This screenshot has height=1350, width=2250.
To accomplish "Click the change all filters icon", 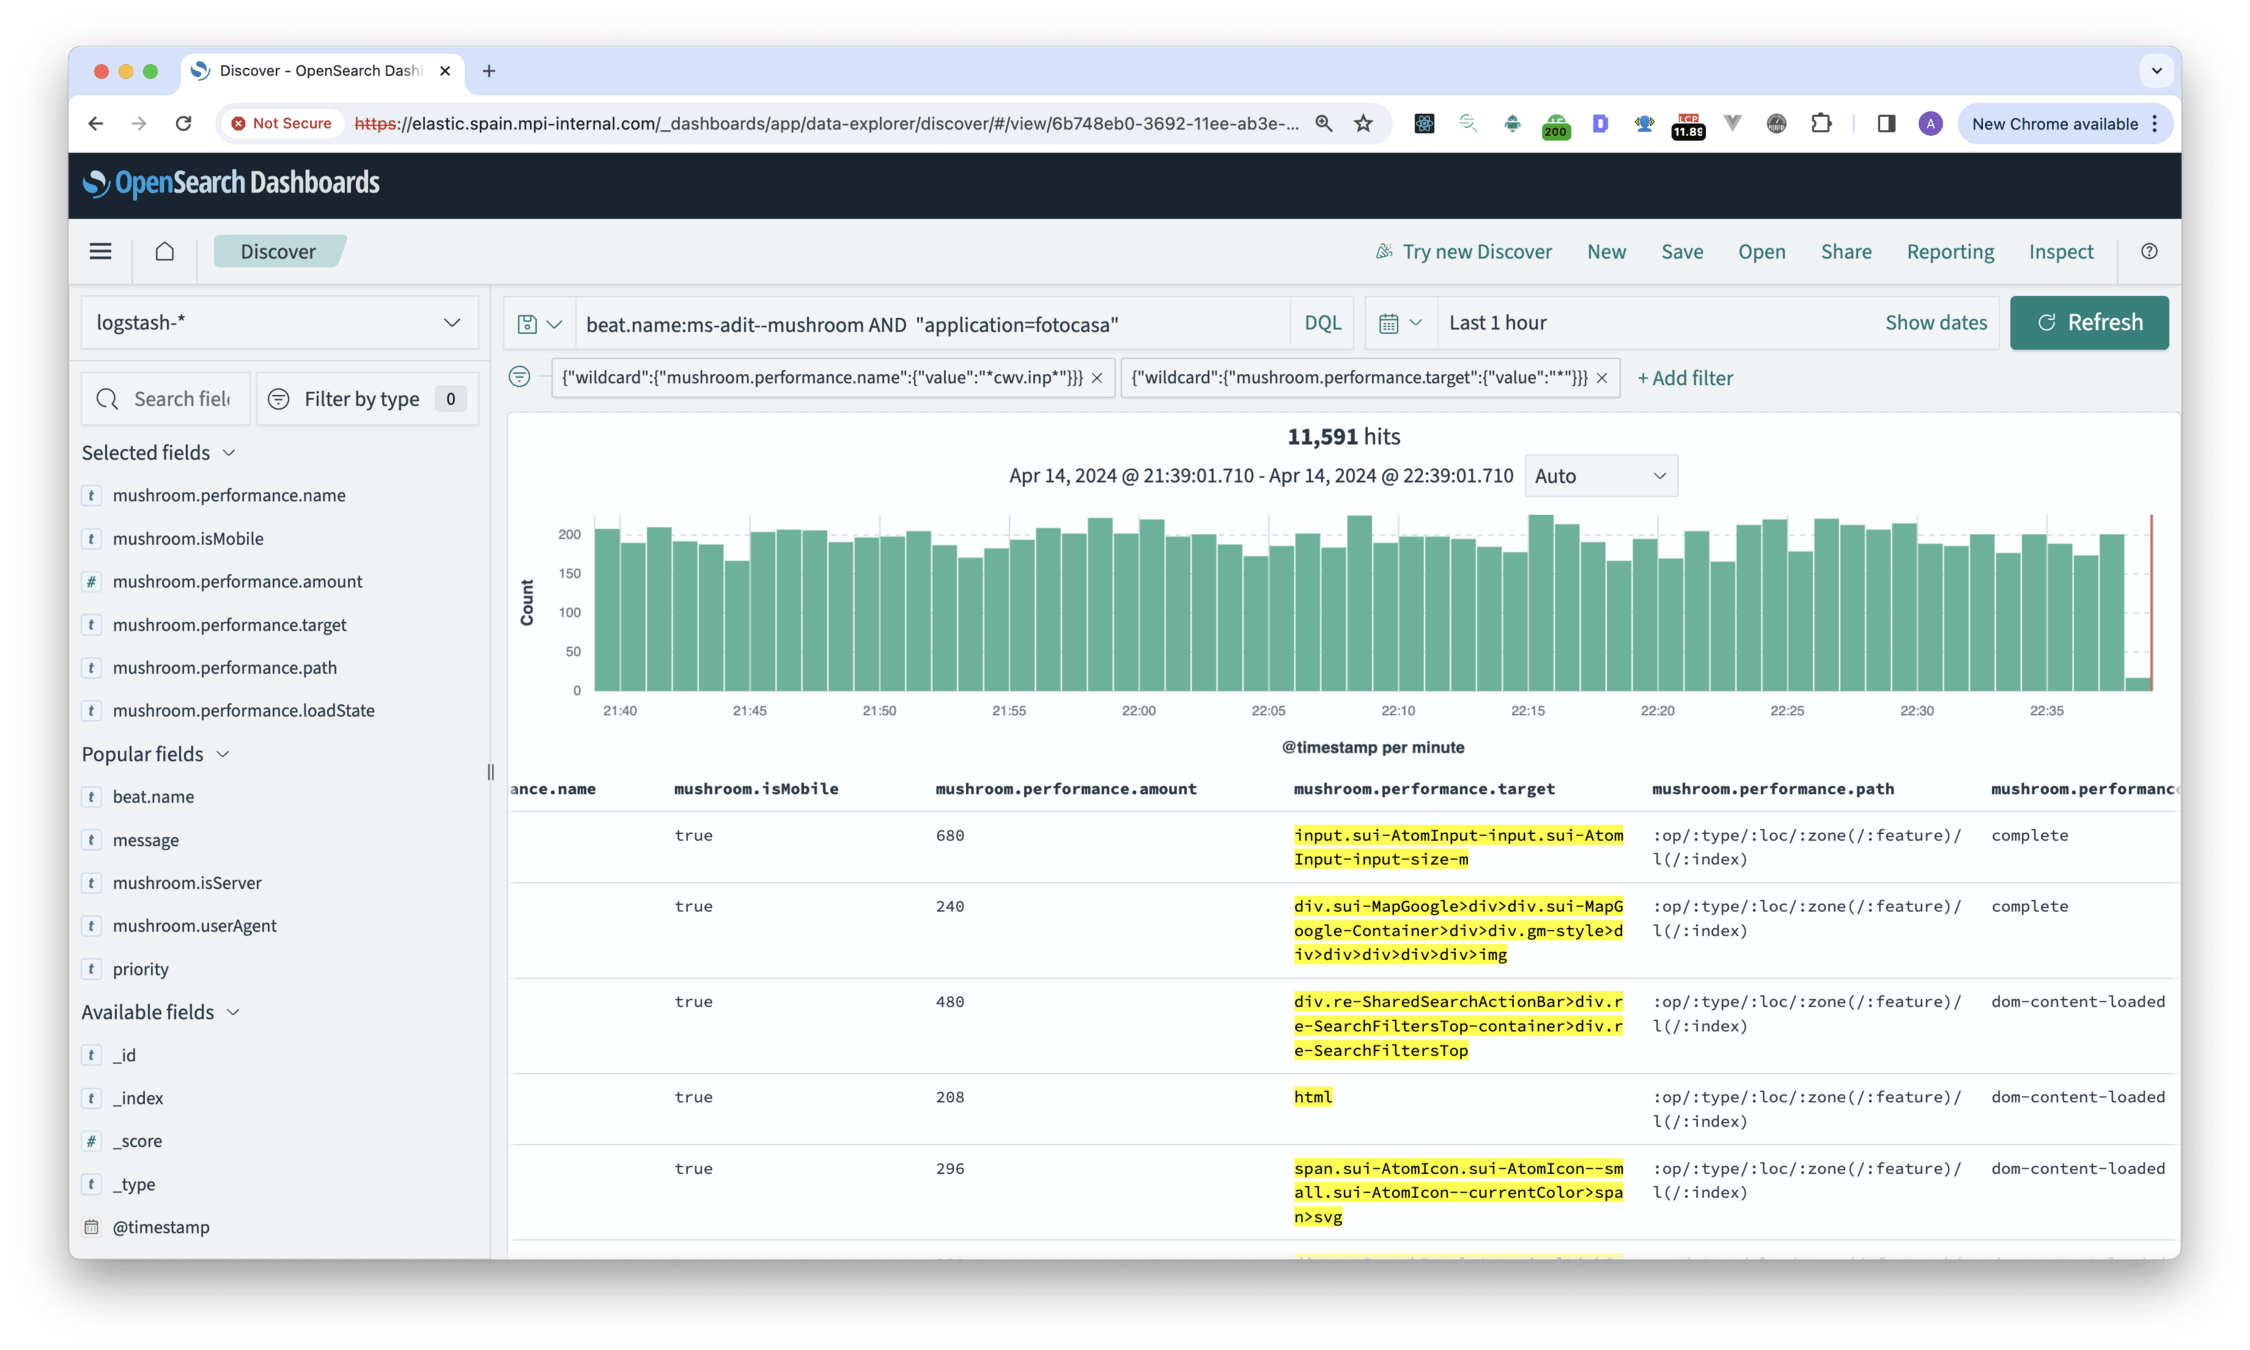I will [519, 377].
